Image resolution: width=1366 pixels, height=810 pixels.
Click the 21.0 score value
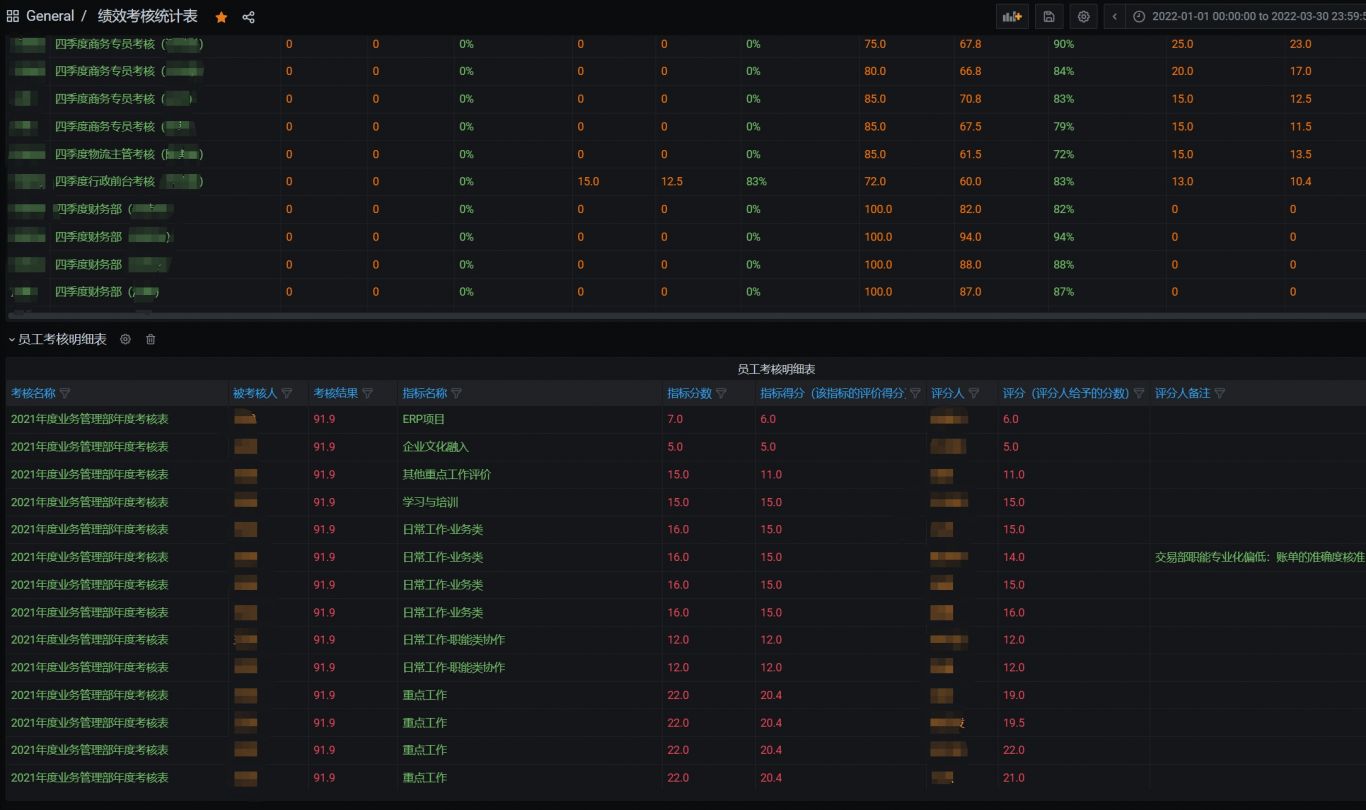pos(1013,777)
